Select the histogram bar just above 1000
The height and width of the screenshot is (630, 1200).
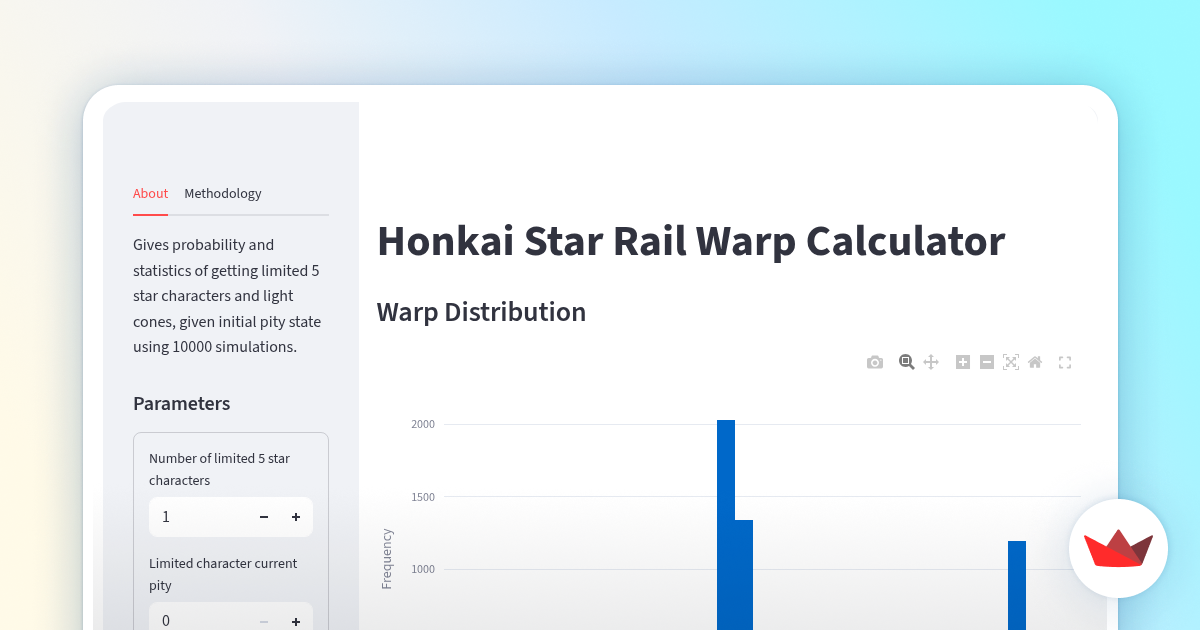pos(1017,585)
